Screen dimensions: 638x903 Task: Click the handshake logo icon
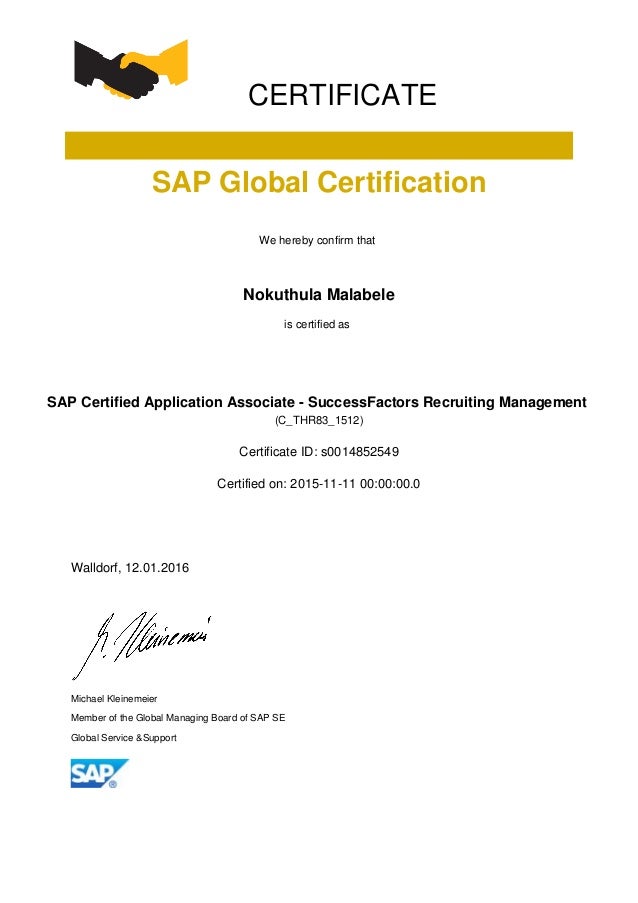(x=131, y=69)
